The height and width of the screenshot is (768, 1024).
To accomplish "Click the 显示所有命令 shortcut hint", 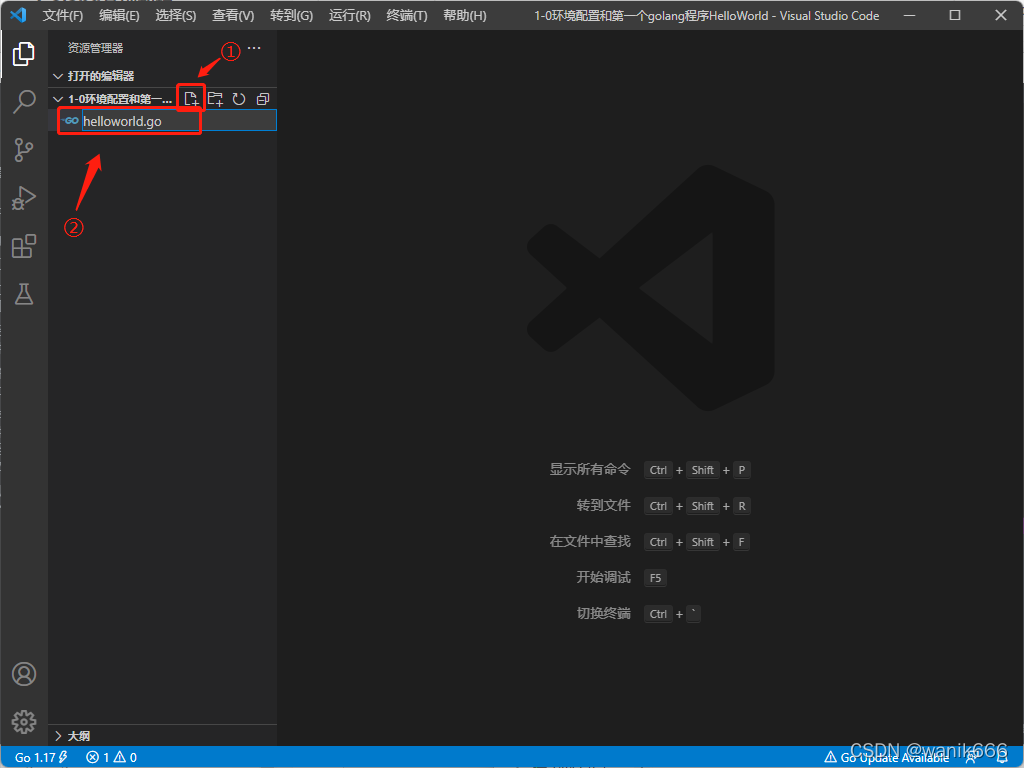I will tap(650, 470).
